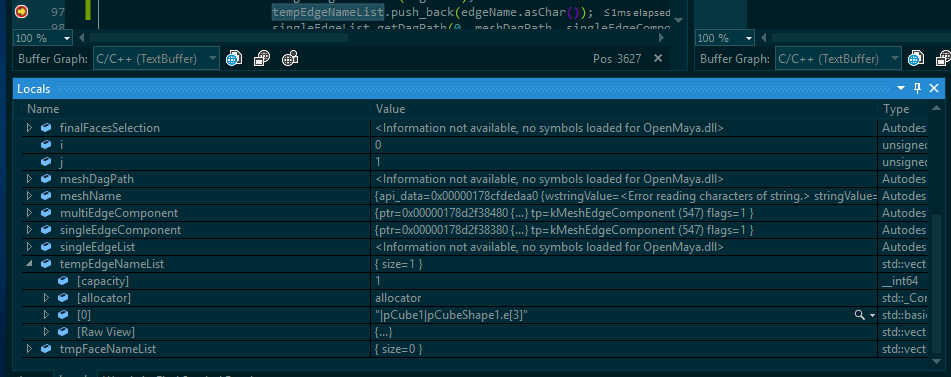Click Pos 3627 label
951x377 pixels.
(x=617, y=59)
